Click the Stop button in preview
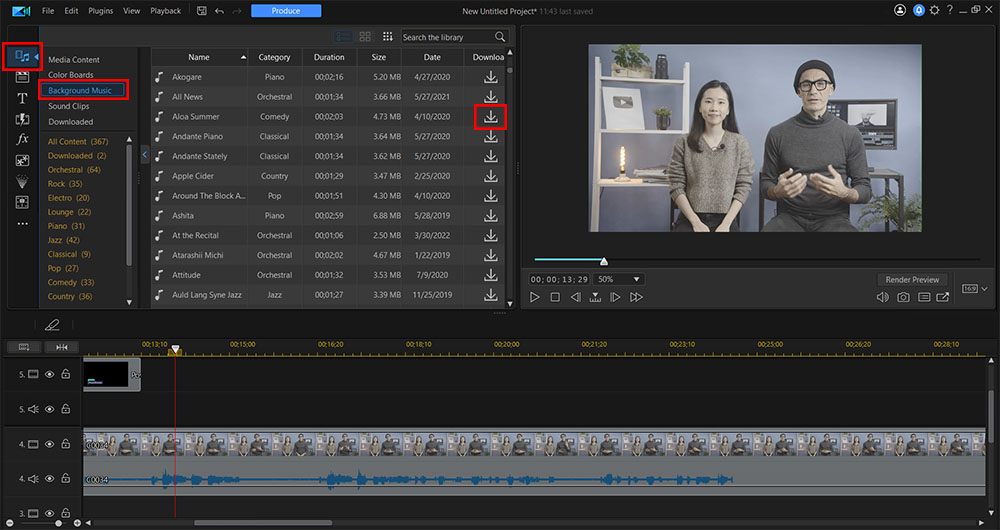Viewport: 1000px width, 530px height. point(555,297)
